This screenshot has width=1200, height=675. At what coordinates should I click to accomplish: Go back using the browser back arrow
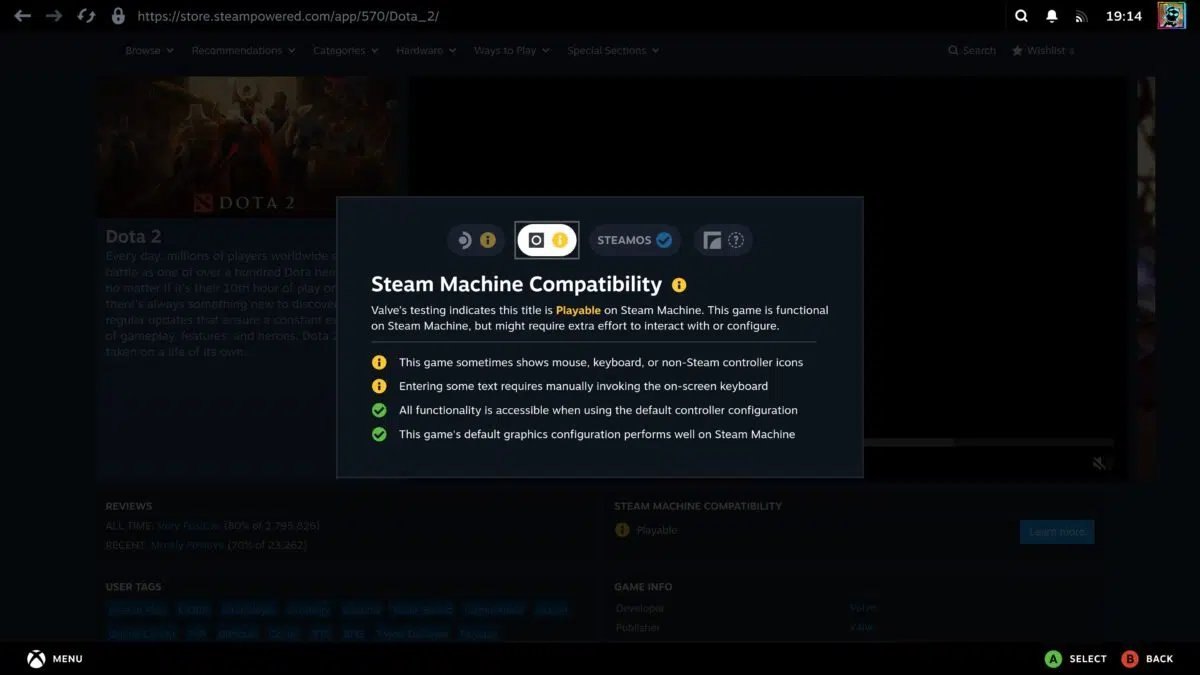tap(22, 16)
